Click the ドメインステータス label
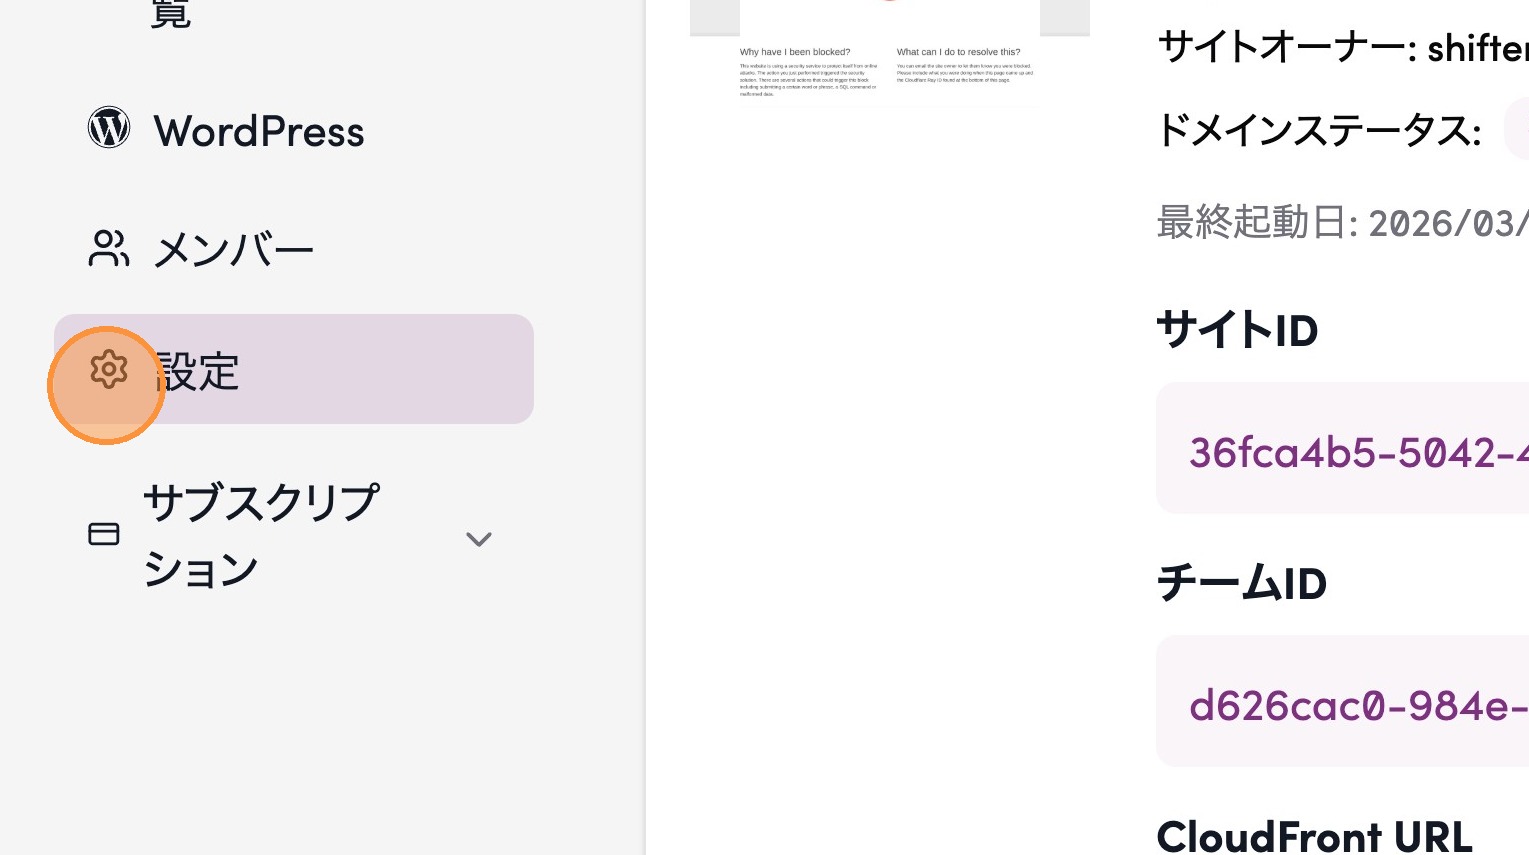This screenshot has height=855, width=1529. pyautogui.click(x=1318, y=130)
